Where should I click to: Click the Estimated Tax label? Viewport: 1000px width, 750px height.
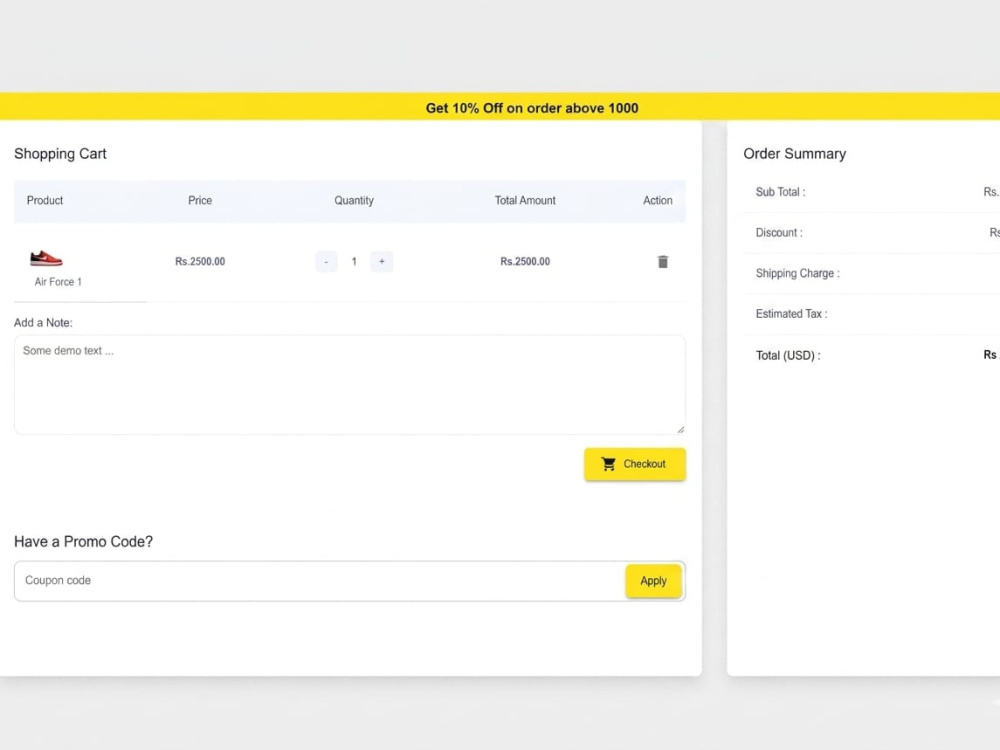click(791, 314)
